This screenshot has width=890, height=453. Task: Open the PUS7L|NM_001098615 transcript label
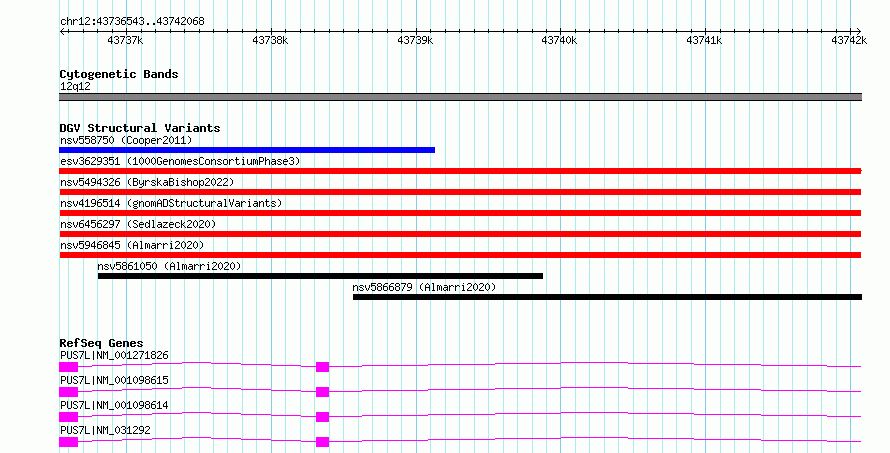[114, 380]
